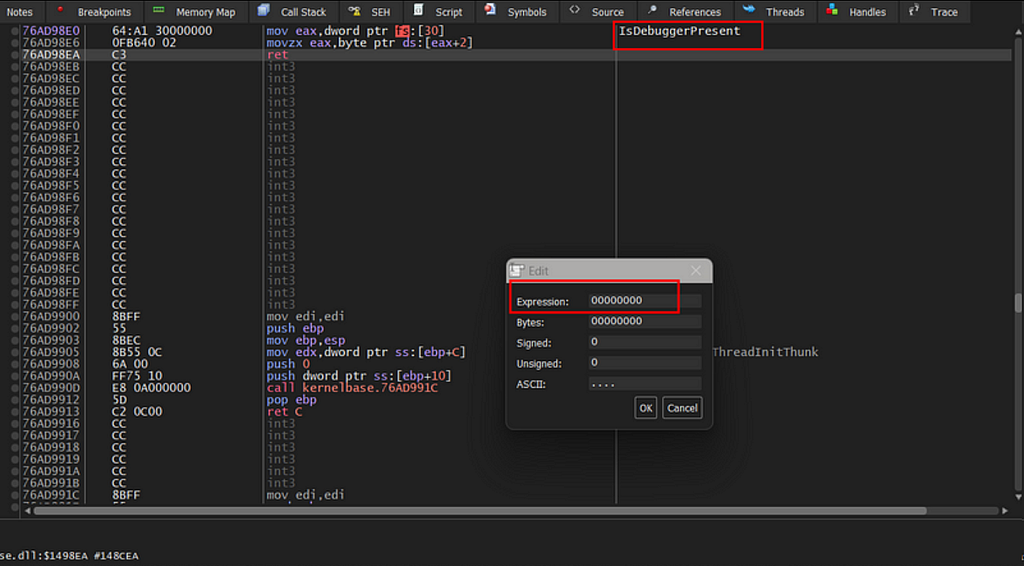Toggle breakpoint at address 76AD991C

(14, 495)
